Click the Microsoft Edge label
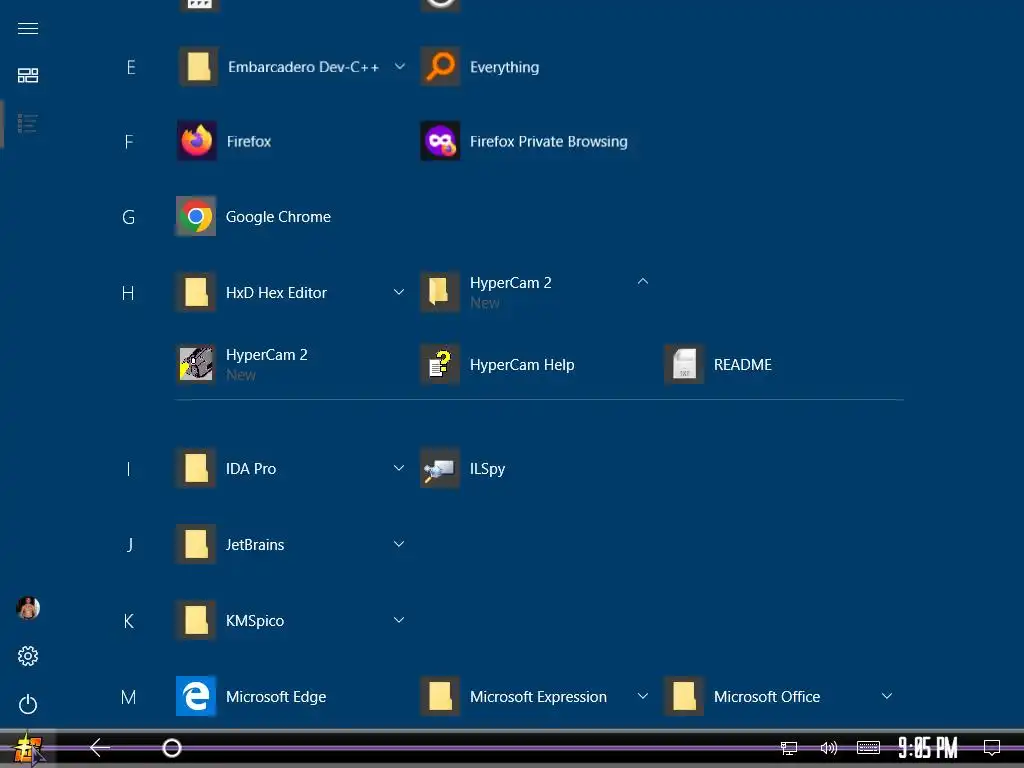The height and width of the screenshot is (768, 1024). [276, 697]
